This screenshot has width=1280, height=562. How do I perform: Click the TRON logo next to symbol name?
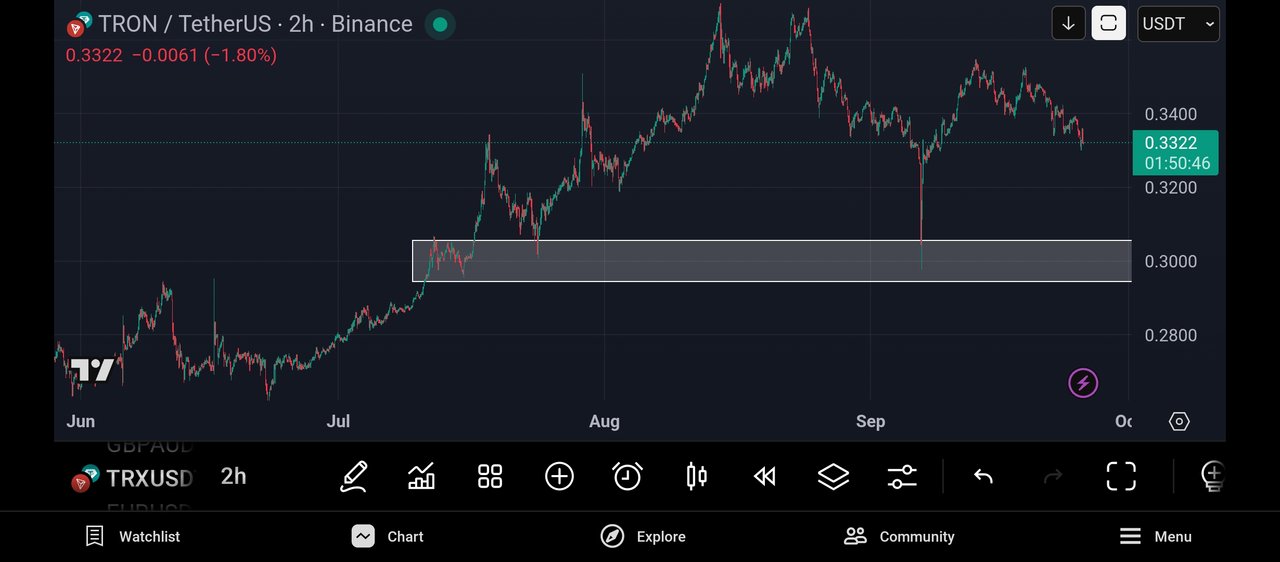pyautogui.click(x=79, y=23)
